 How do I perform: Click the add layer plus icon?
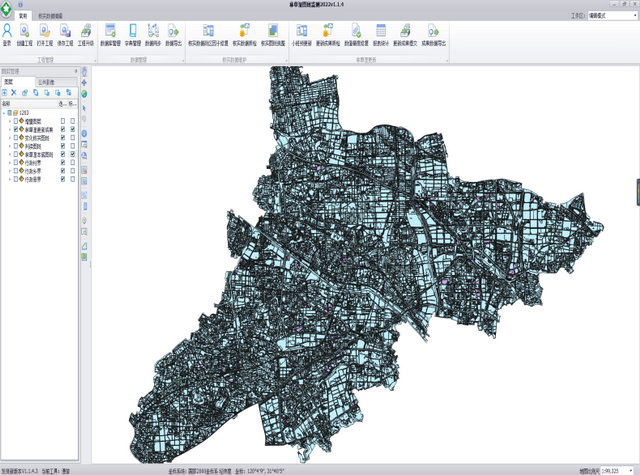coord(4,93)
